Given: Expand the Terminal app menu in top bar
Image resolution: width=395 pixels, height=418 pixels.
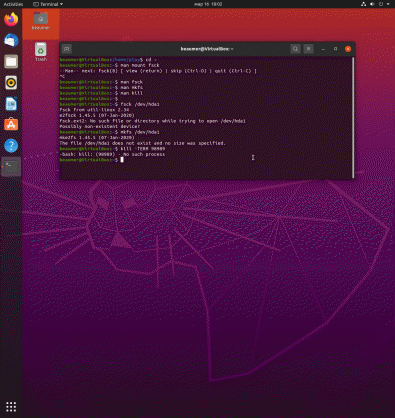Looking at the screenshot, I should tap(48, 4).
